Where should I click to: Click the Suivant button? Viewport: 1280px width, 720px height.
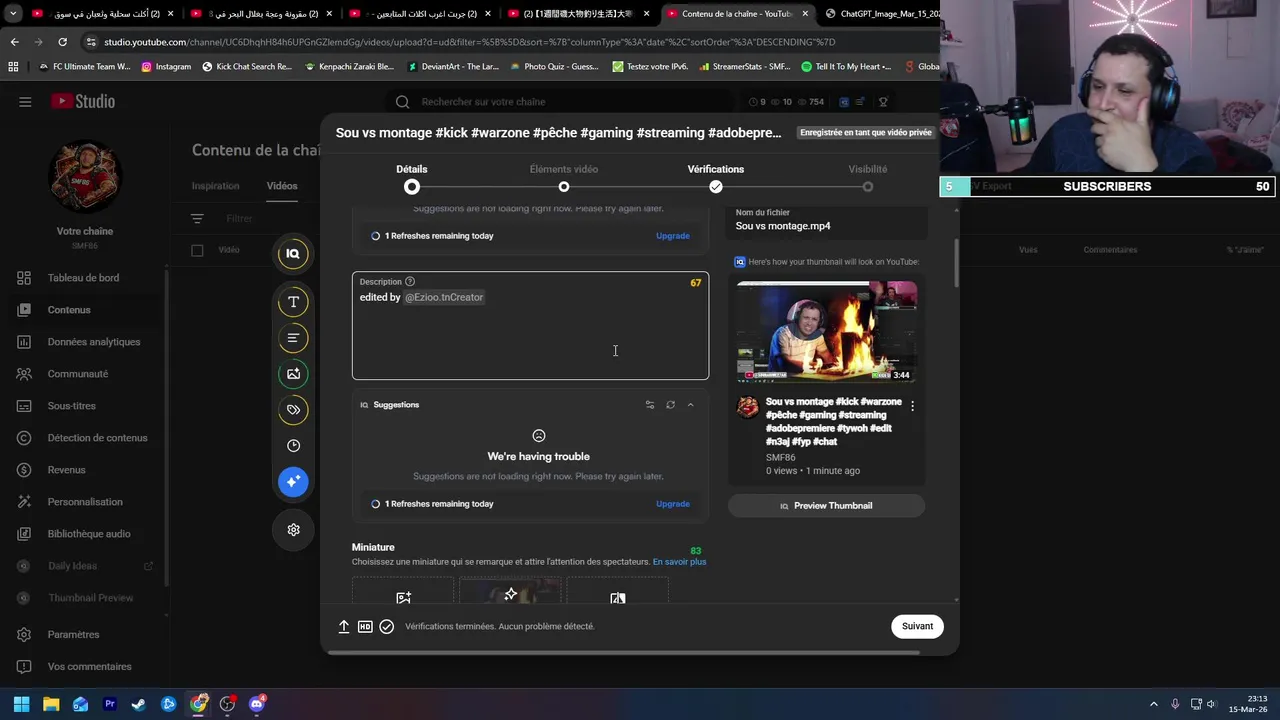pos(917,626)
